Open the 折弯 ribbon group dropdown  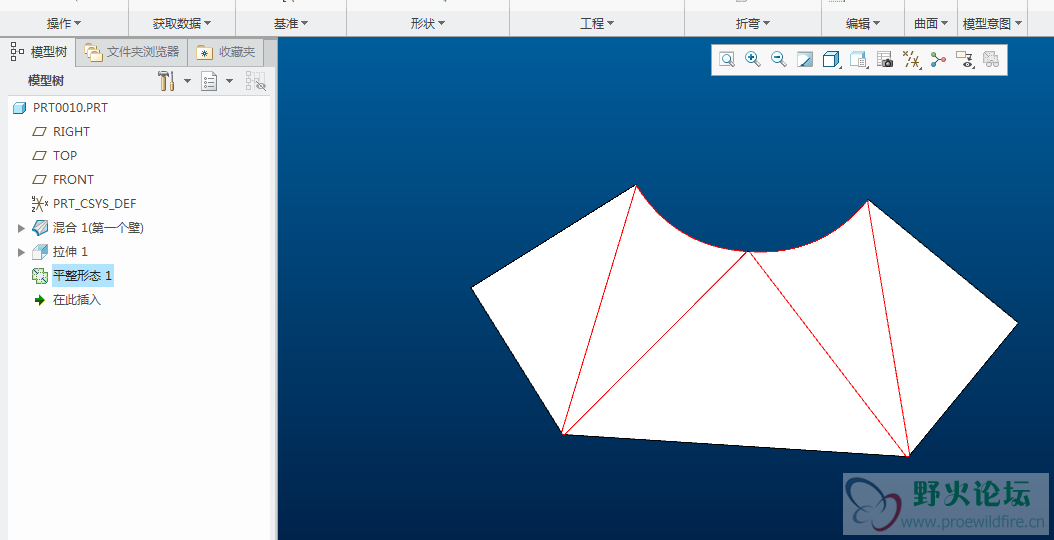pos(753,23)
